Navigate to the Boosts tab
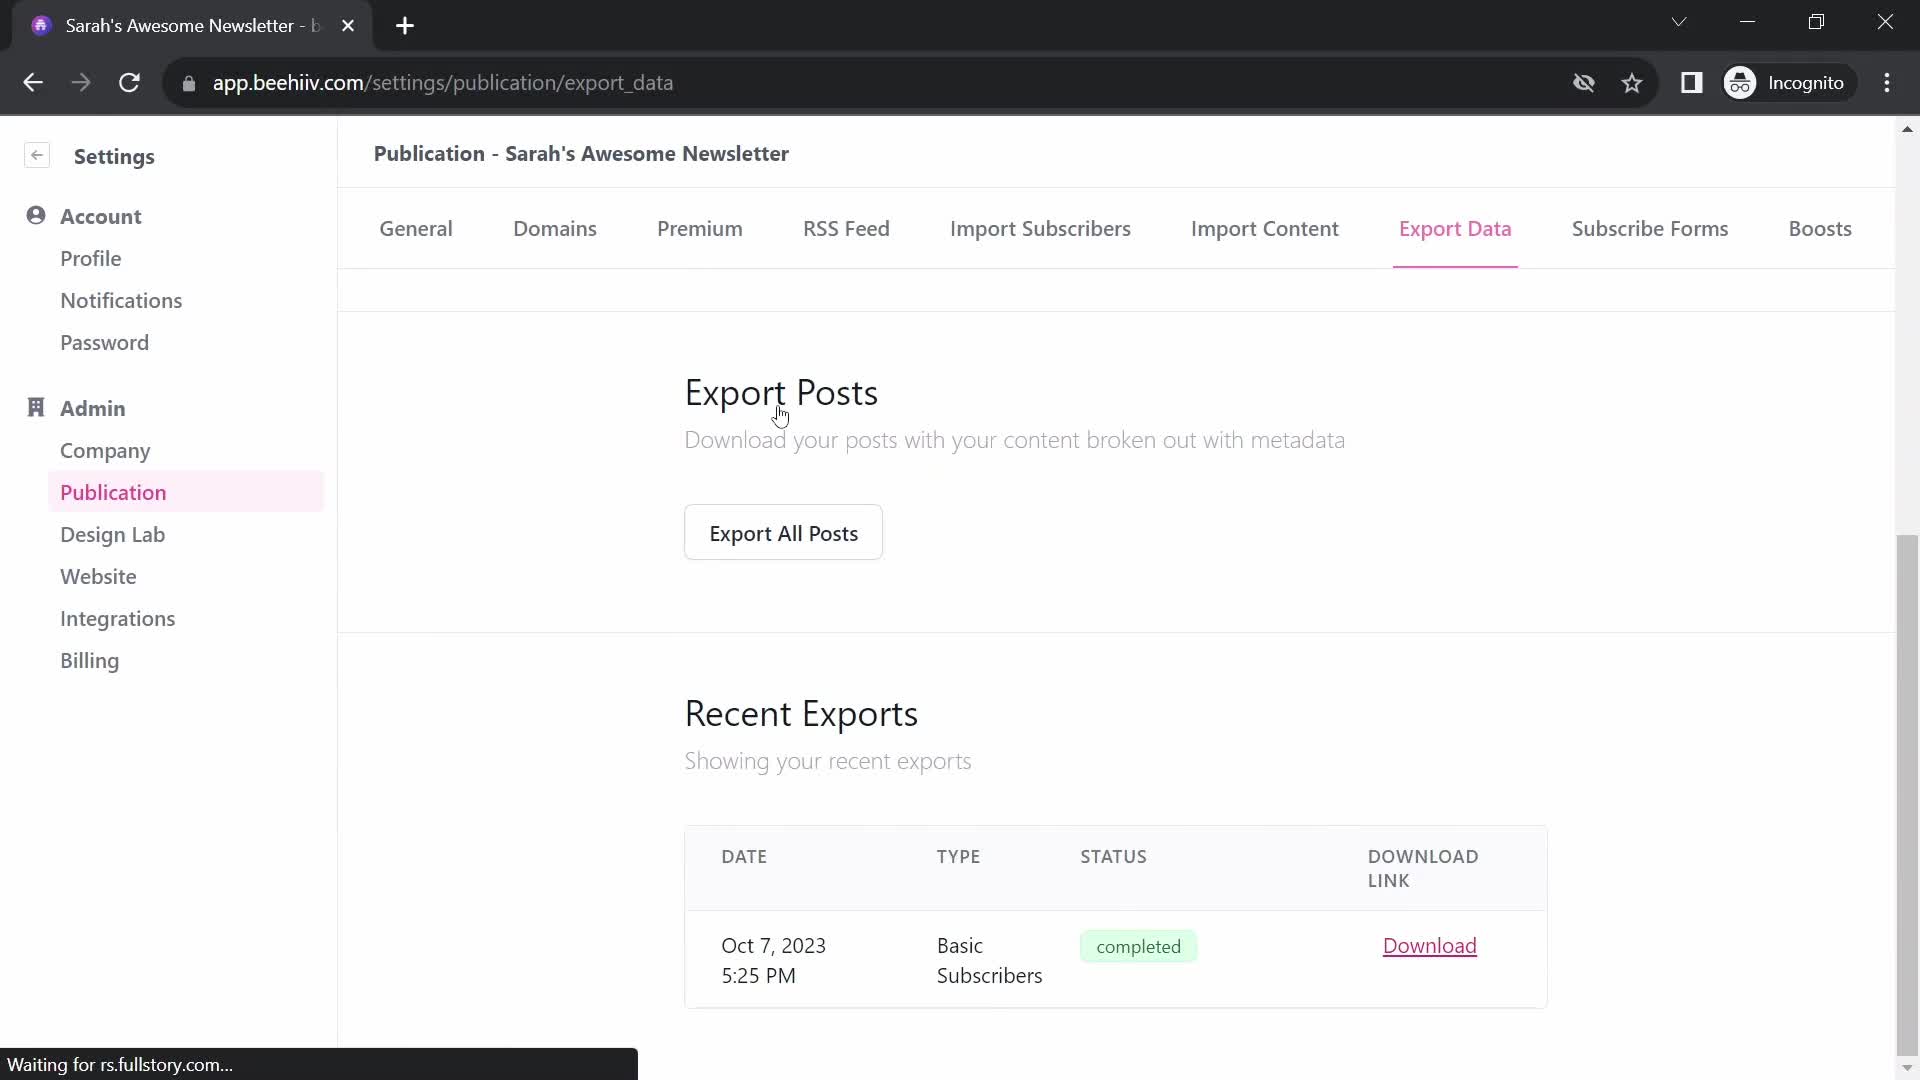1920x1080 pixels. click(1820, 228)
